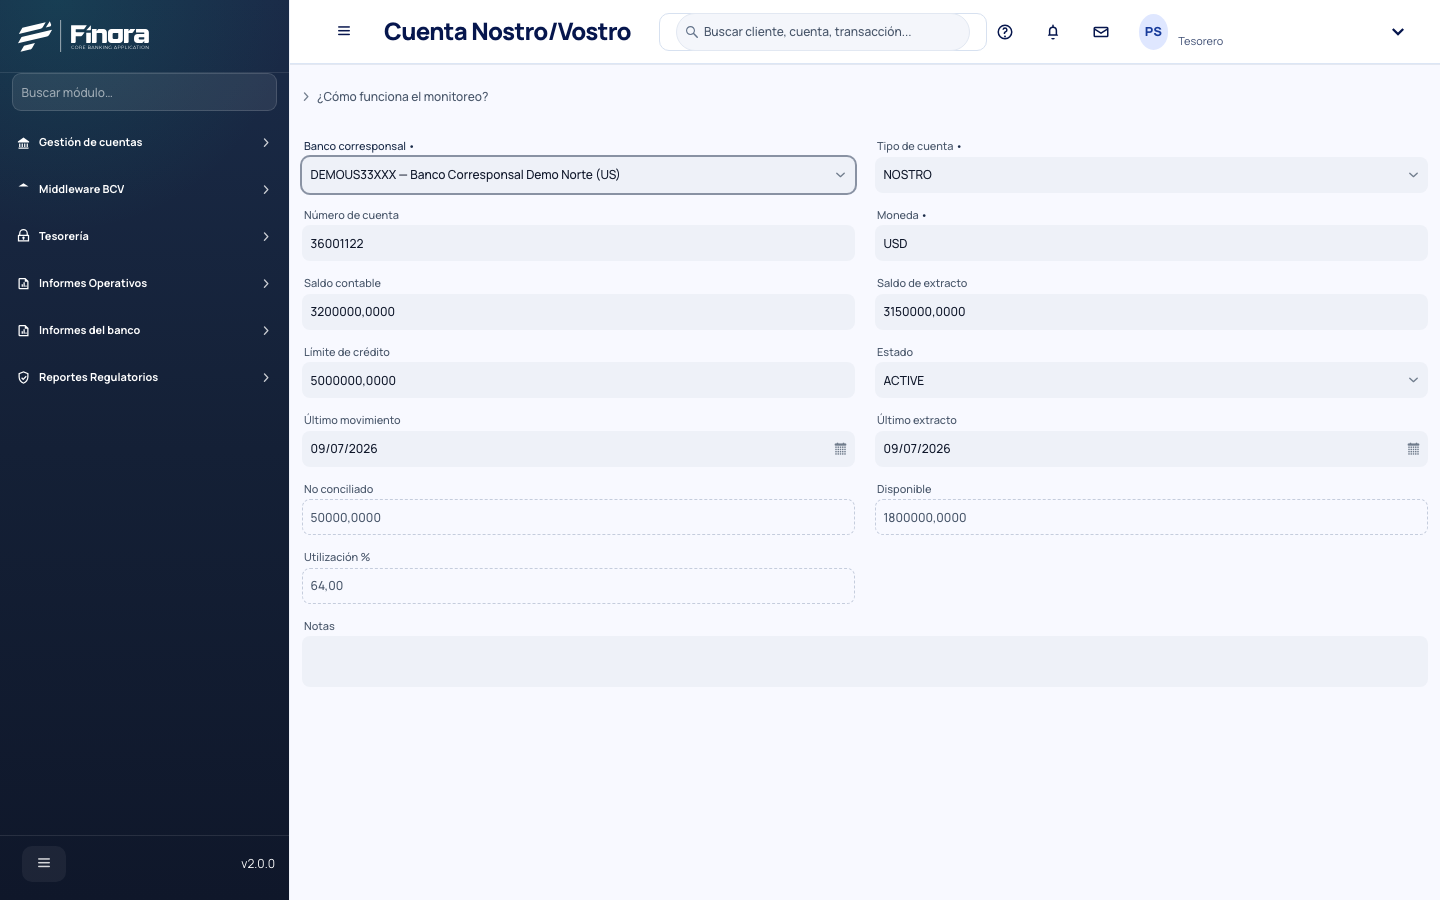Click the search magnifier icon
Viewport: 1440px width, 900px height.
tap(691, 32)
